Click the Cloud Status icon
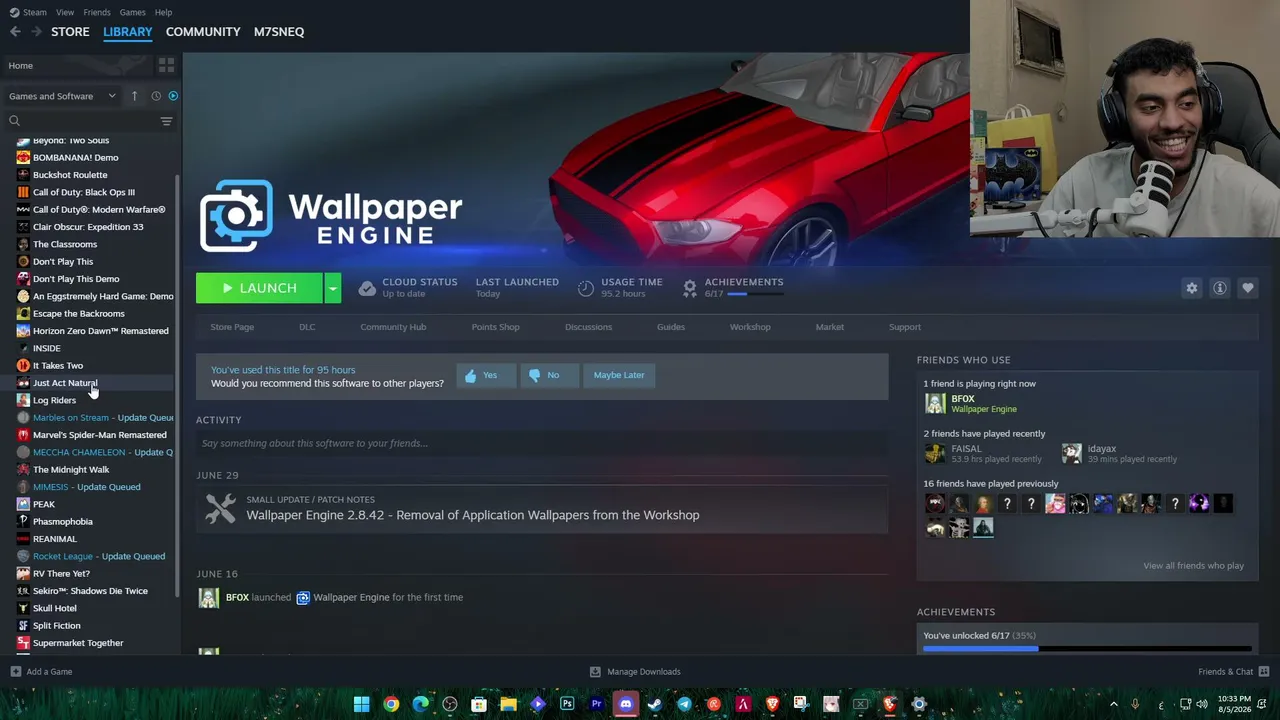Screen dimensions: 1280x720 tap(367, 288)
